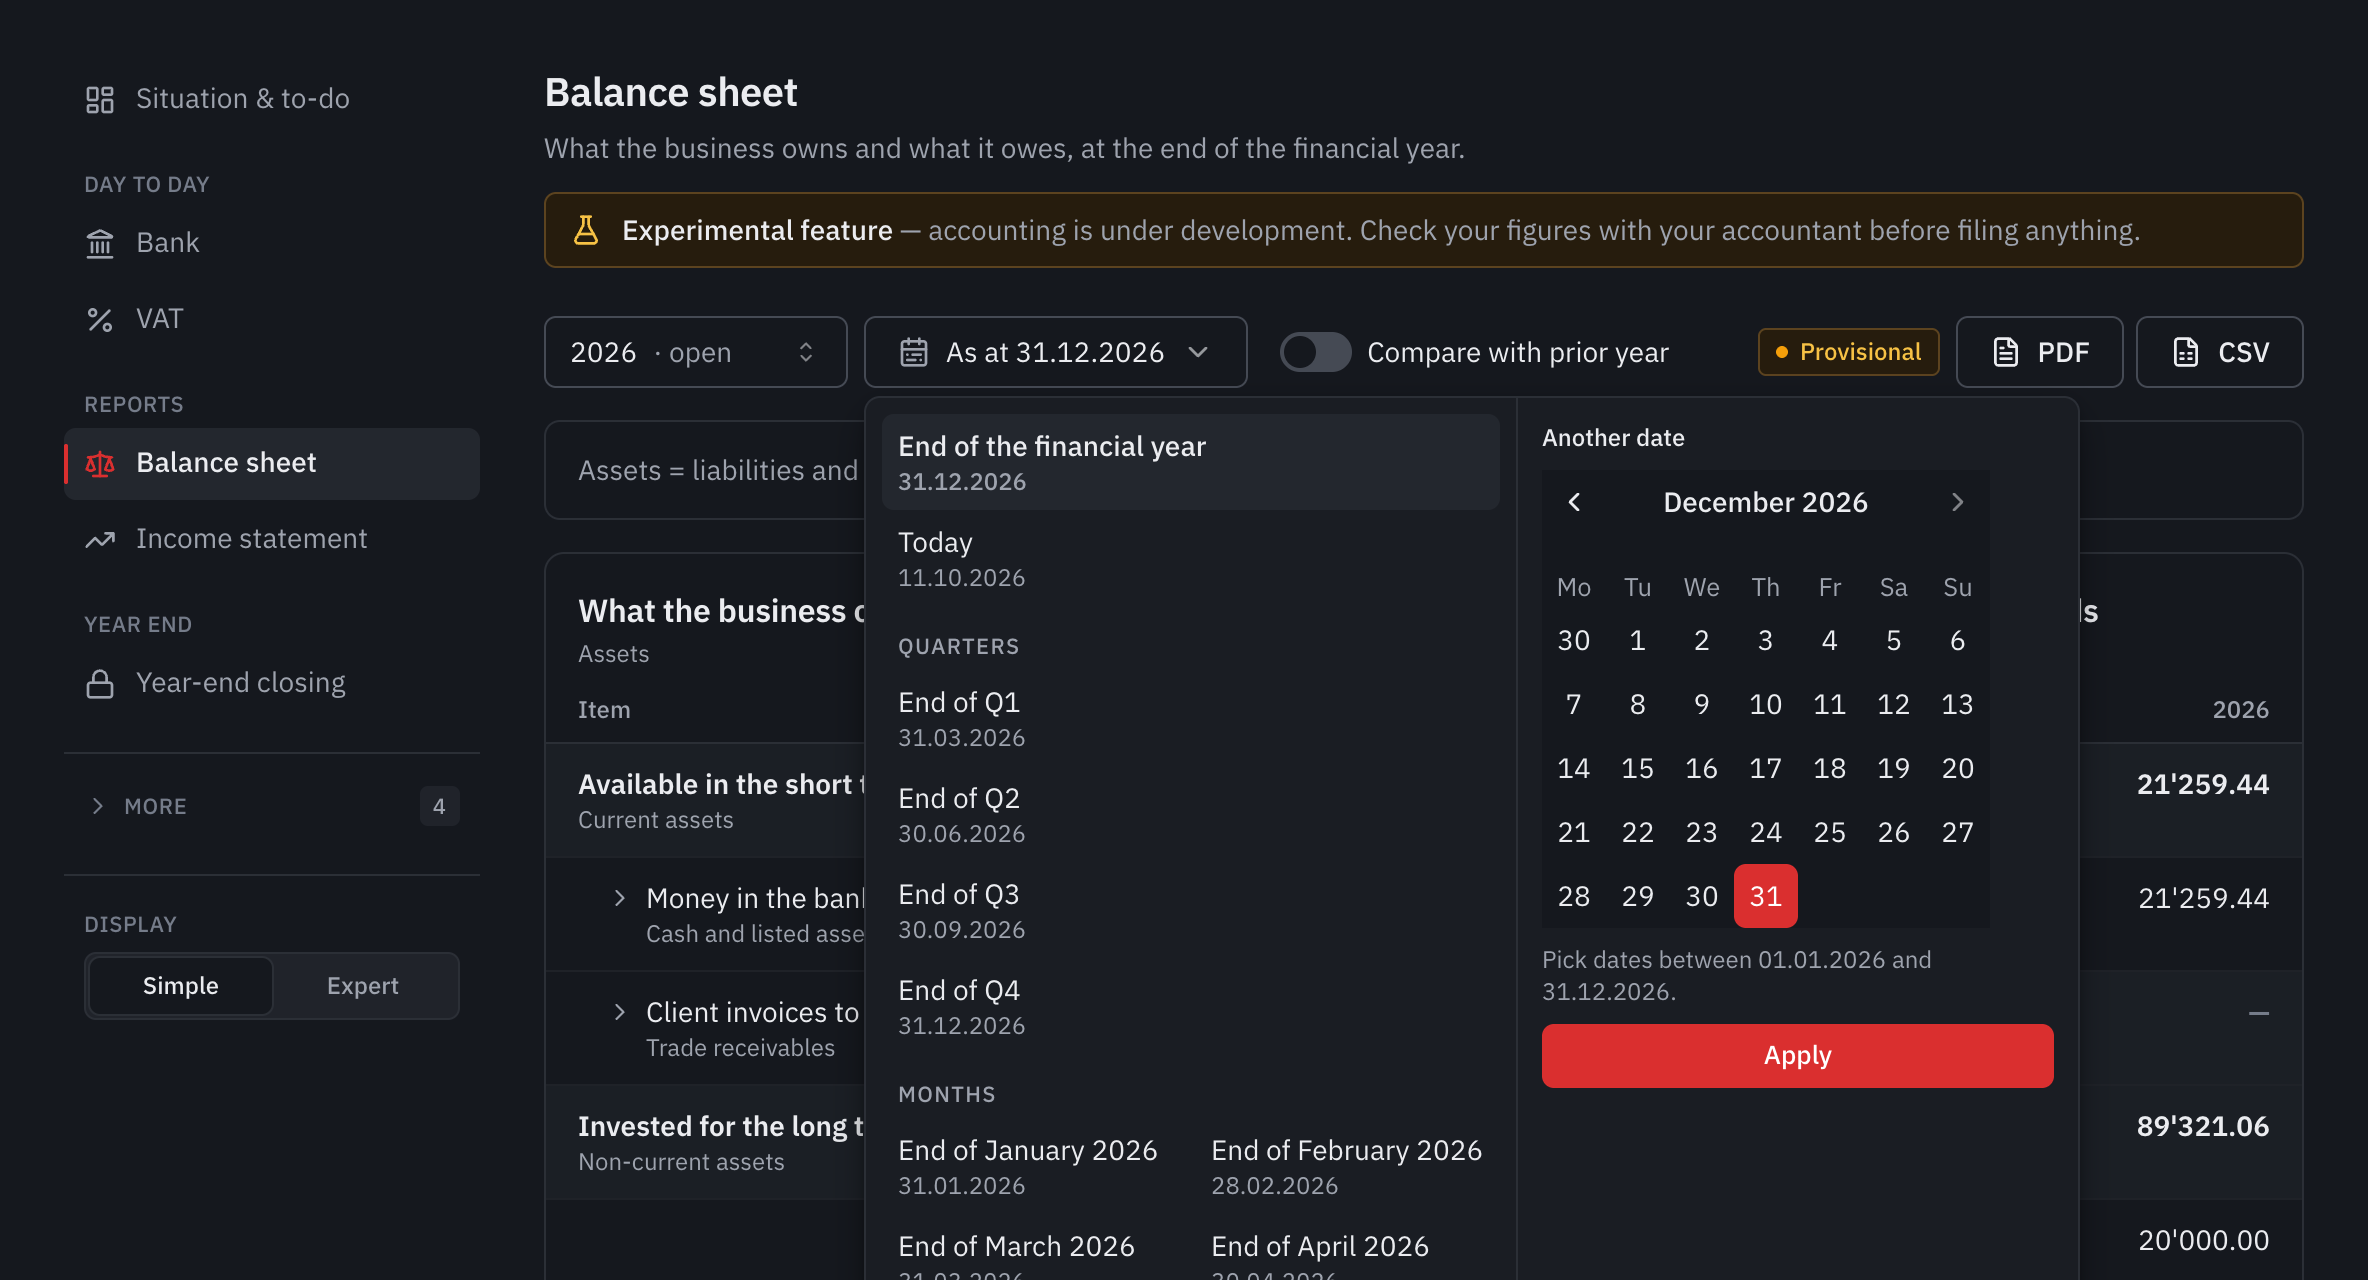Click the badge showing 4 next to MORE
Screen dimensions: 2368x1280
pyautogui.click(x=439, y=806)
